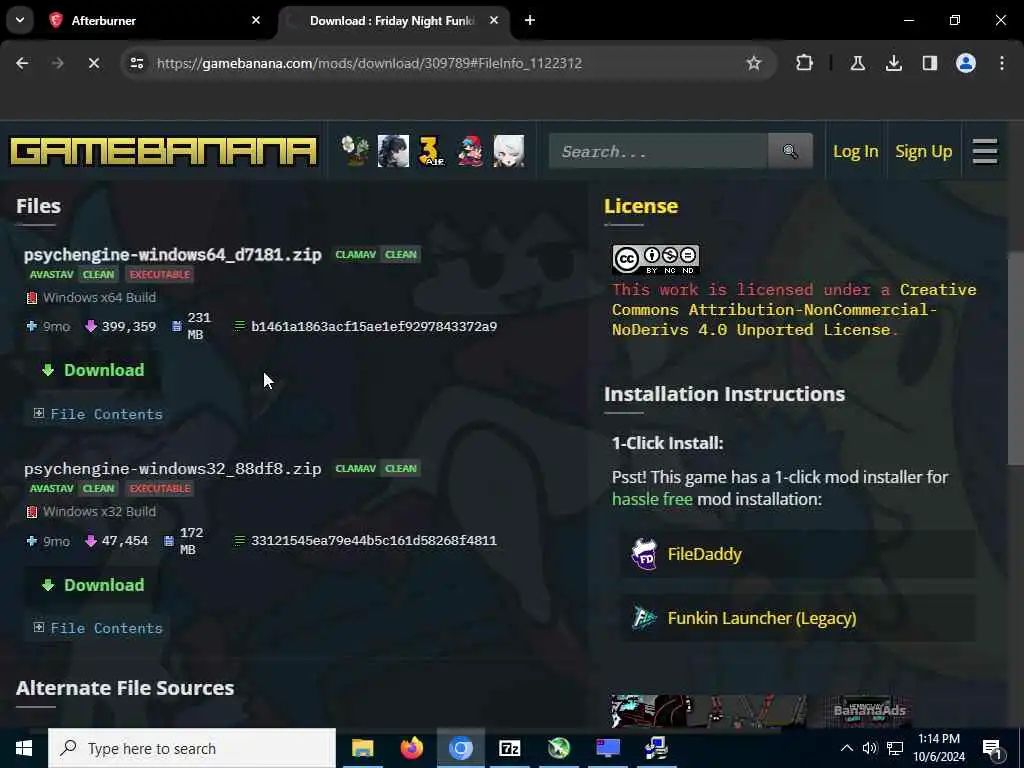Image resolution: width=1024 pixels, height=768 pixels.
Task: Bookmark this page with the star
Action: [x=754, y=63]
